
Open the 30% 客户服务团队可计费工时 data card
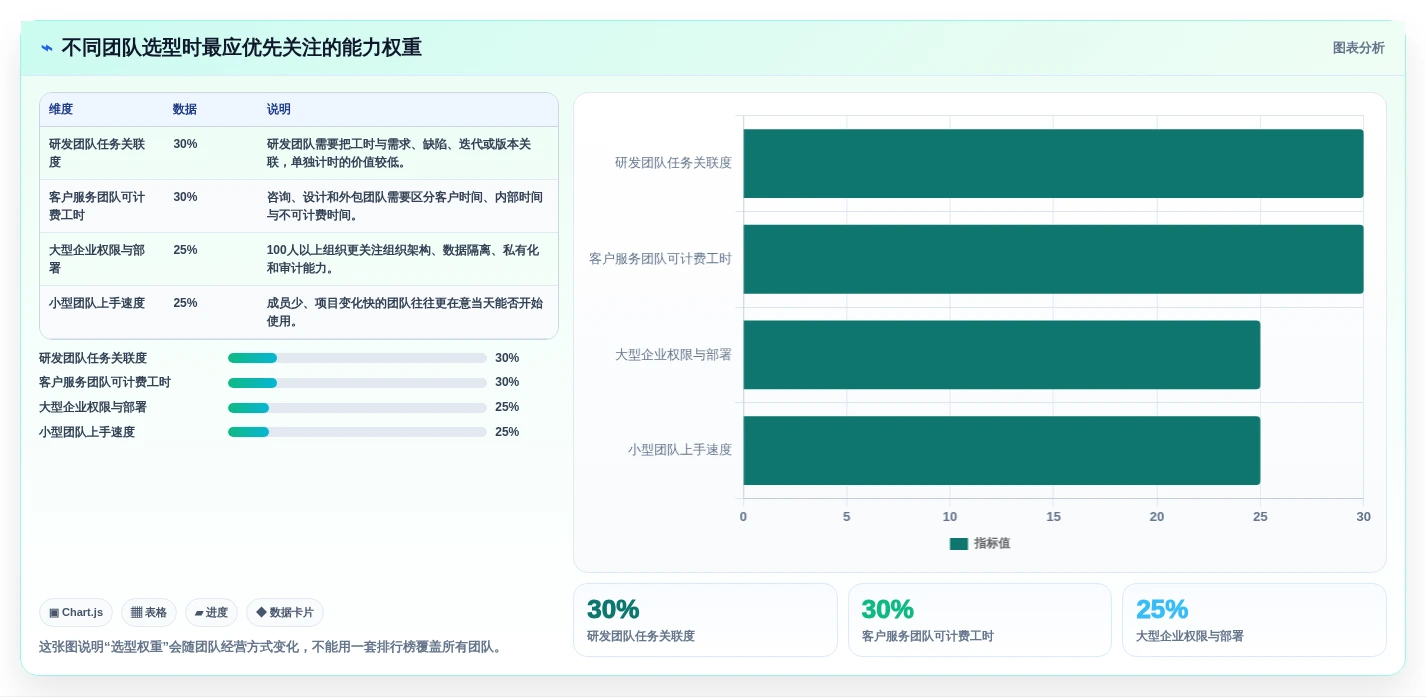click(x=980, y=620)
